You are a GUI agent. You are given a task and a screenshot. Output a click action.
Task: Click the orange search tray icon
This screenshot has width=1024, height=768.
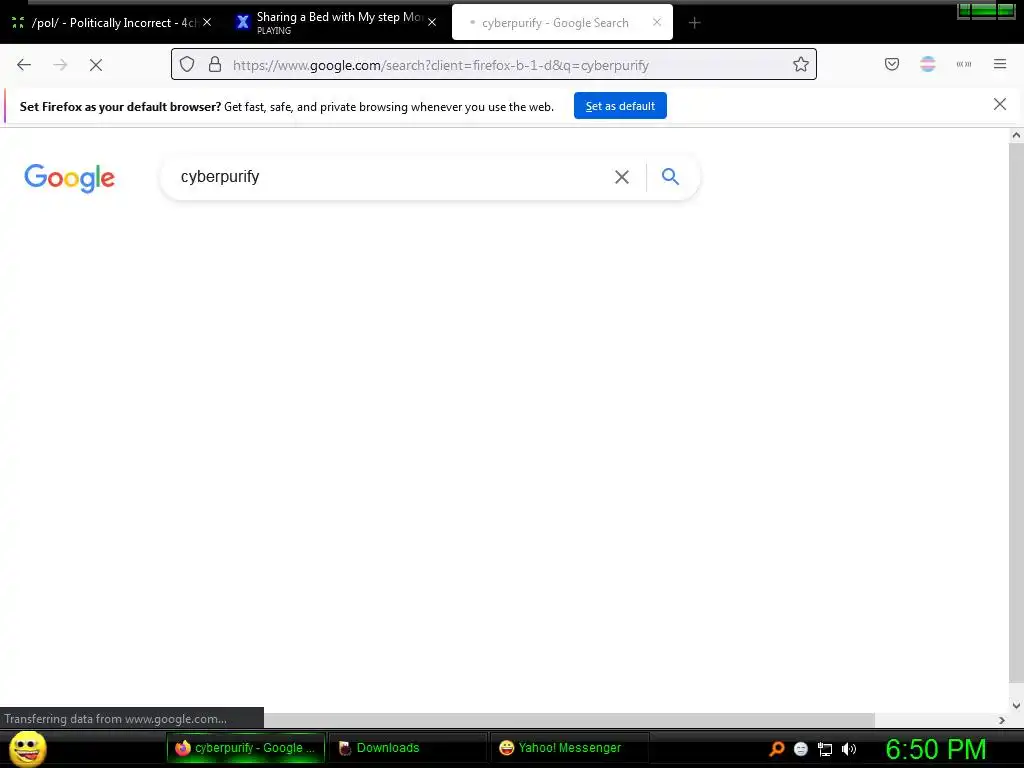click(776, 749)
